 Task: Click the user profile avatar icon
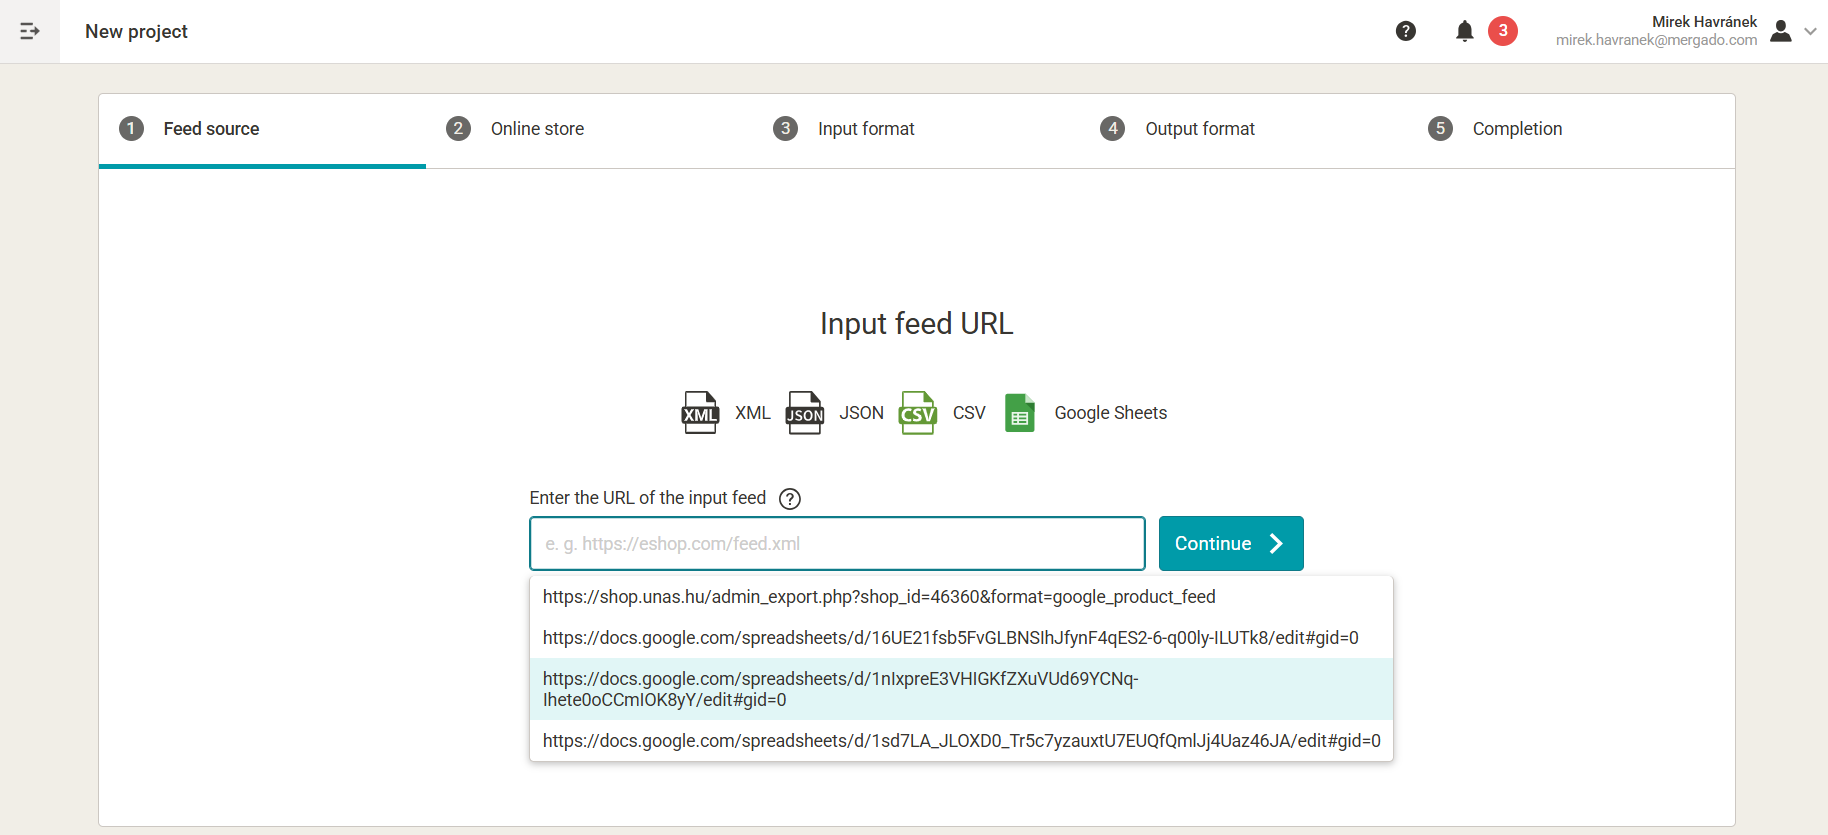[x=1780, y=31]
